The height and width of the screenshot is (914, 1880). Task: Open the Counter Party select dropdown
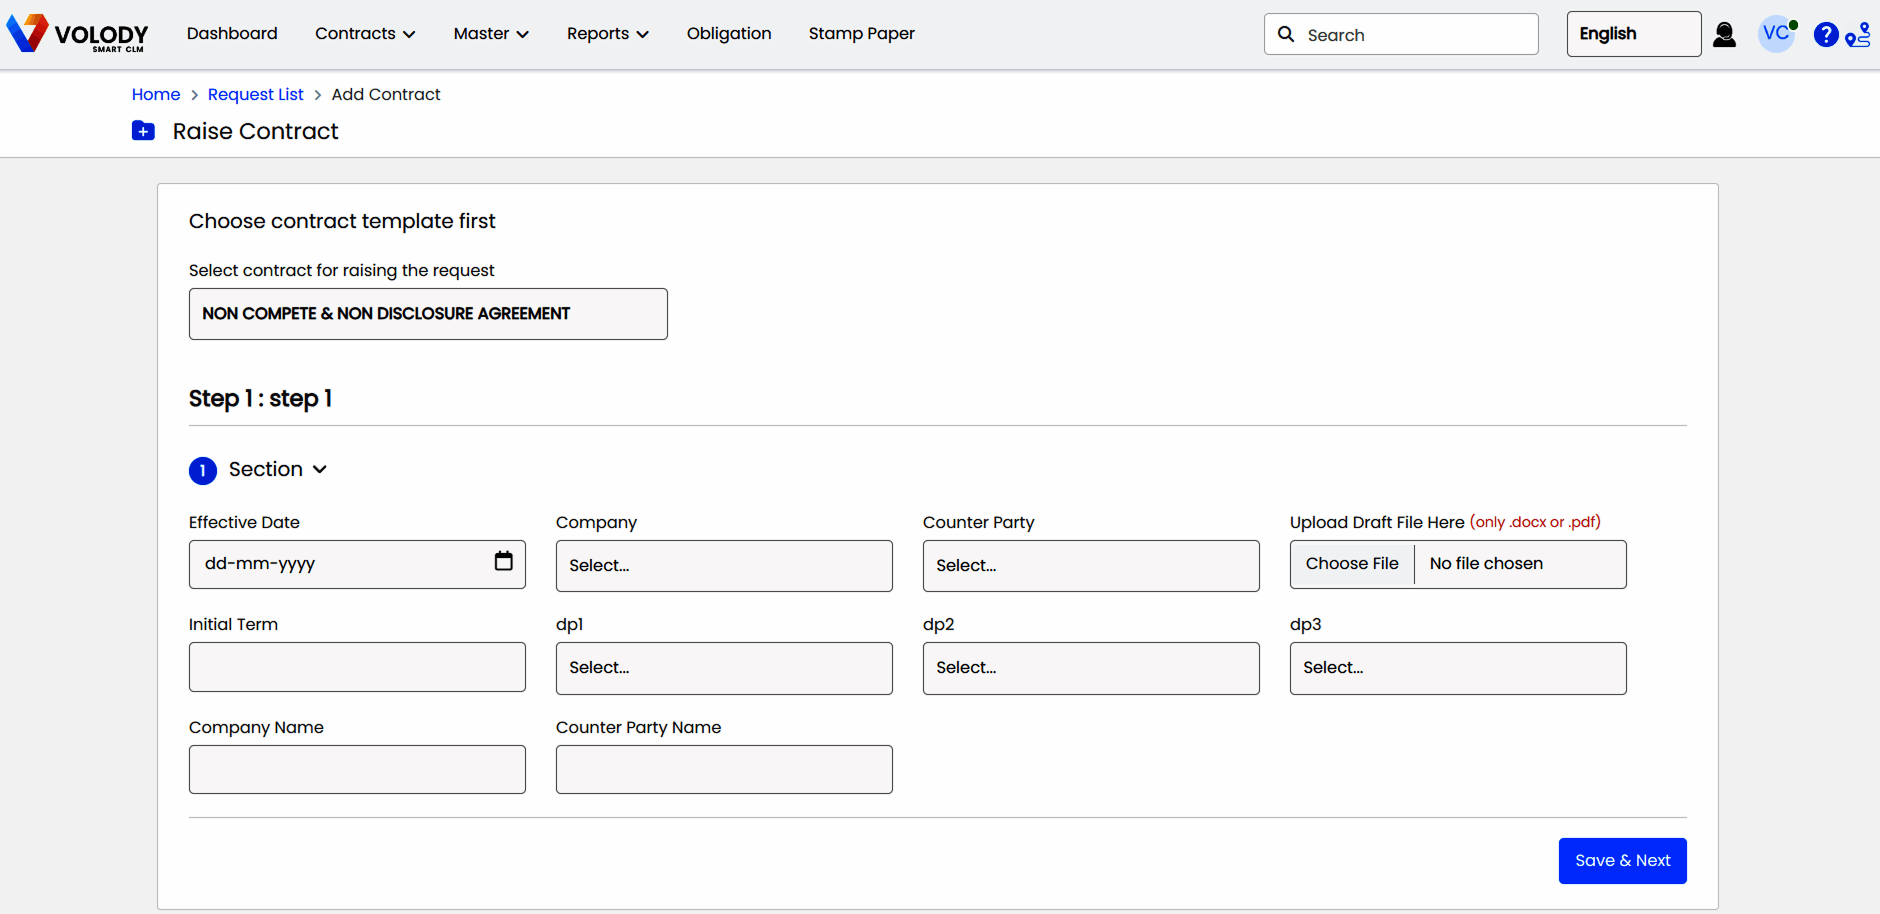click(1090, 566)
